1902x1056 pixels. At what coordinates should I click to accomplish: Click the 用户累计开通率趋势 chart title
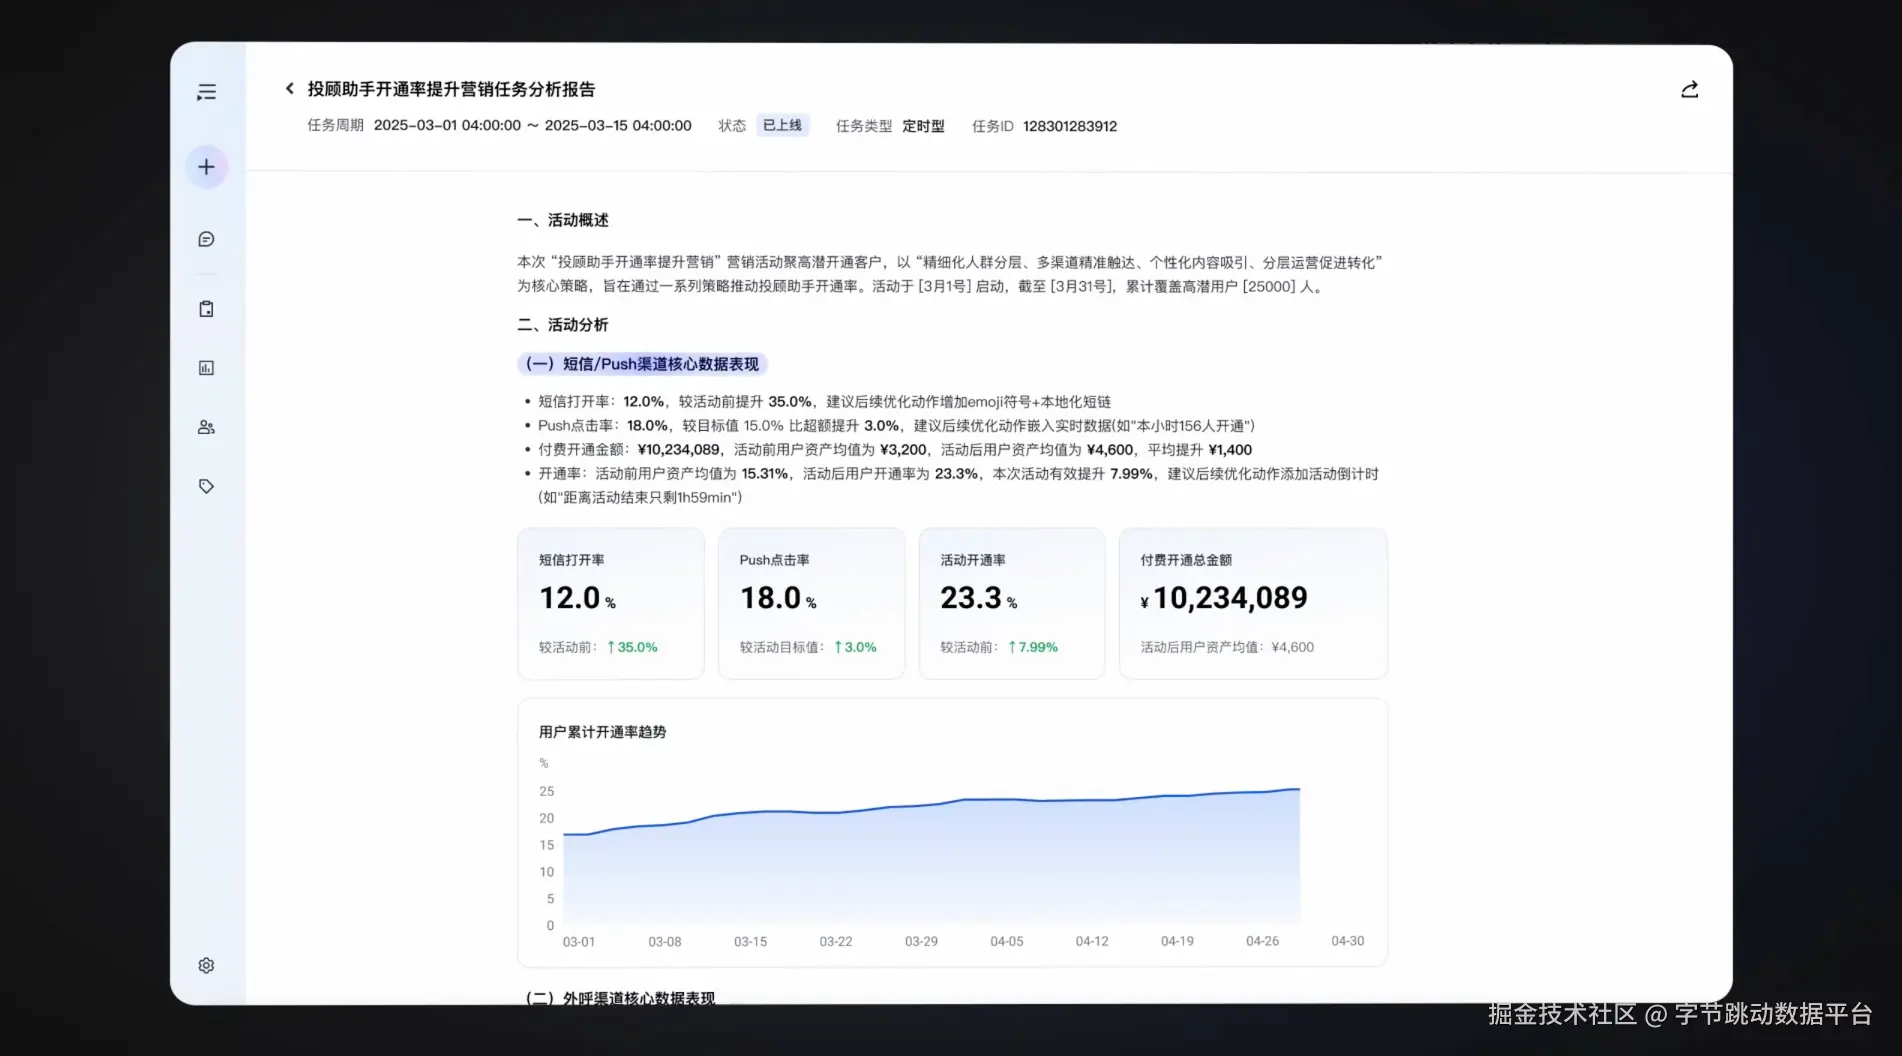[602, 732]
